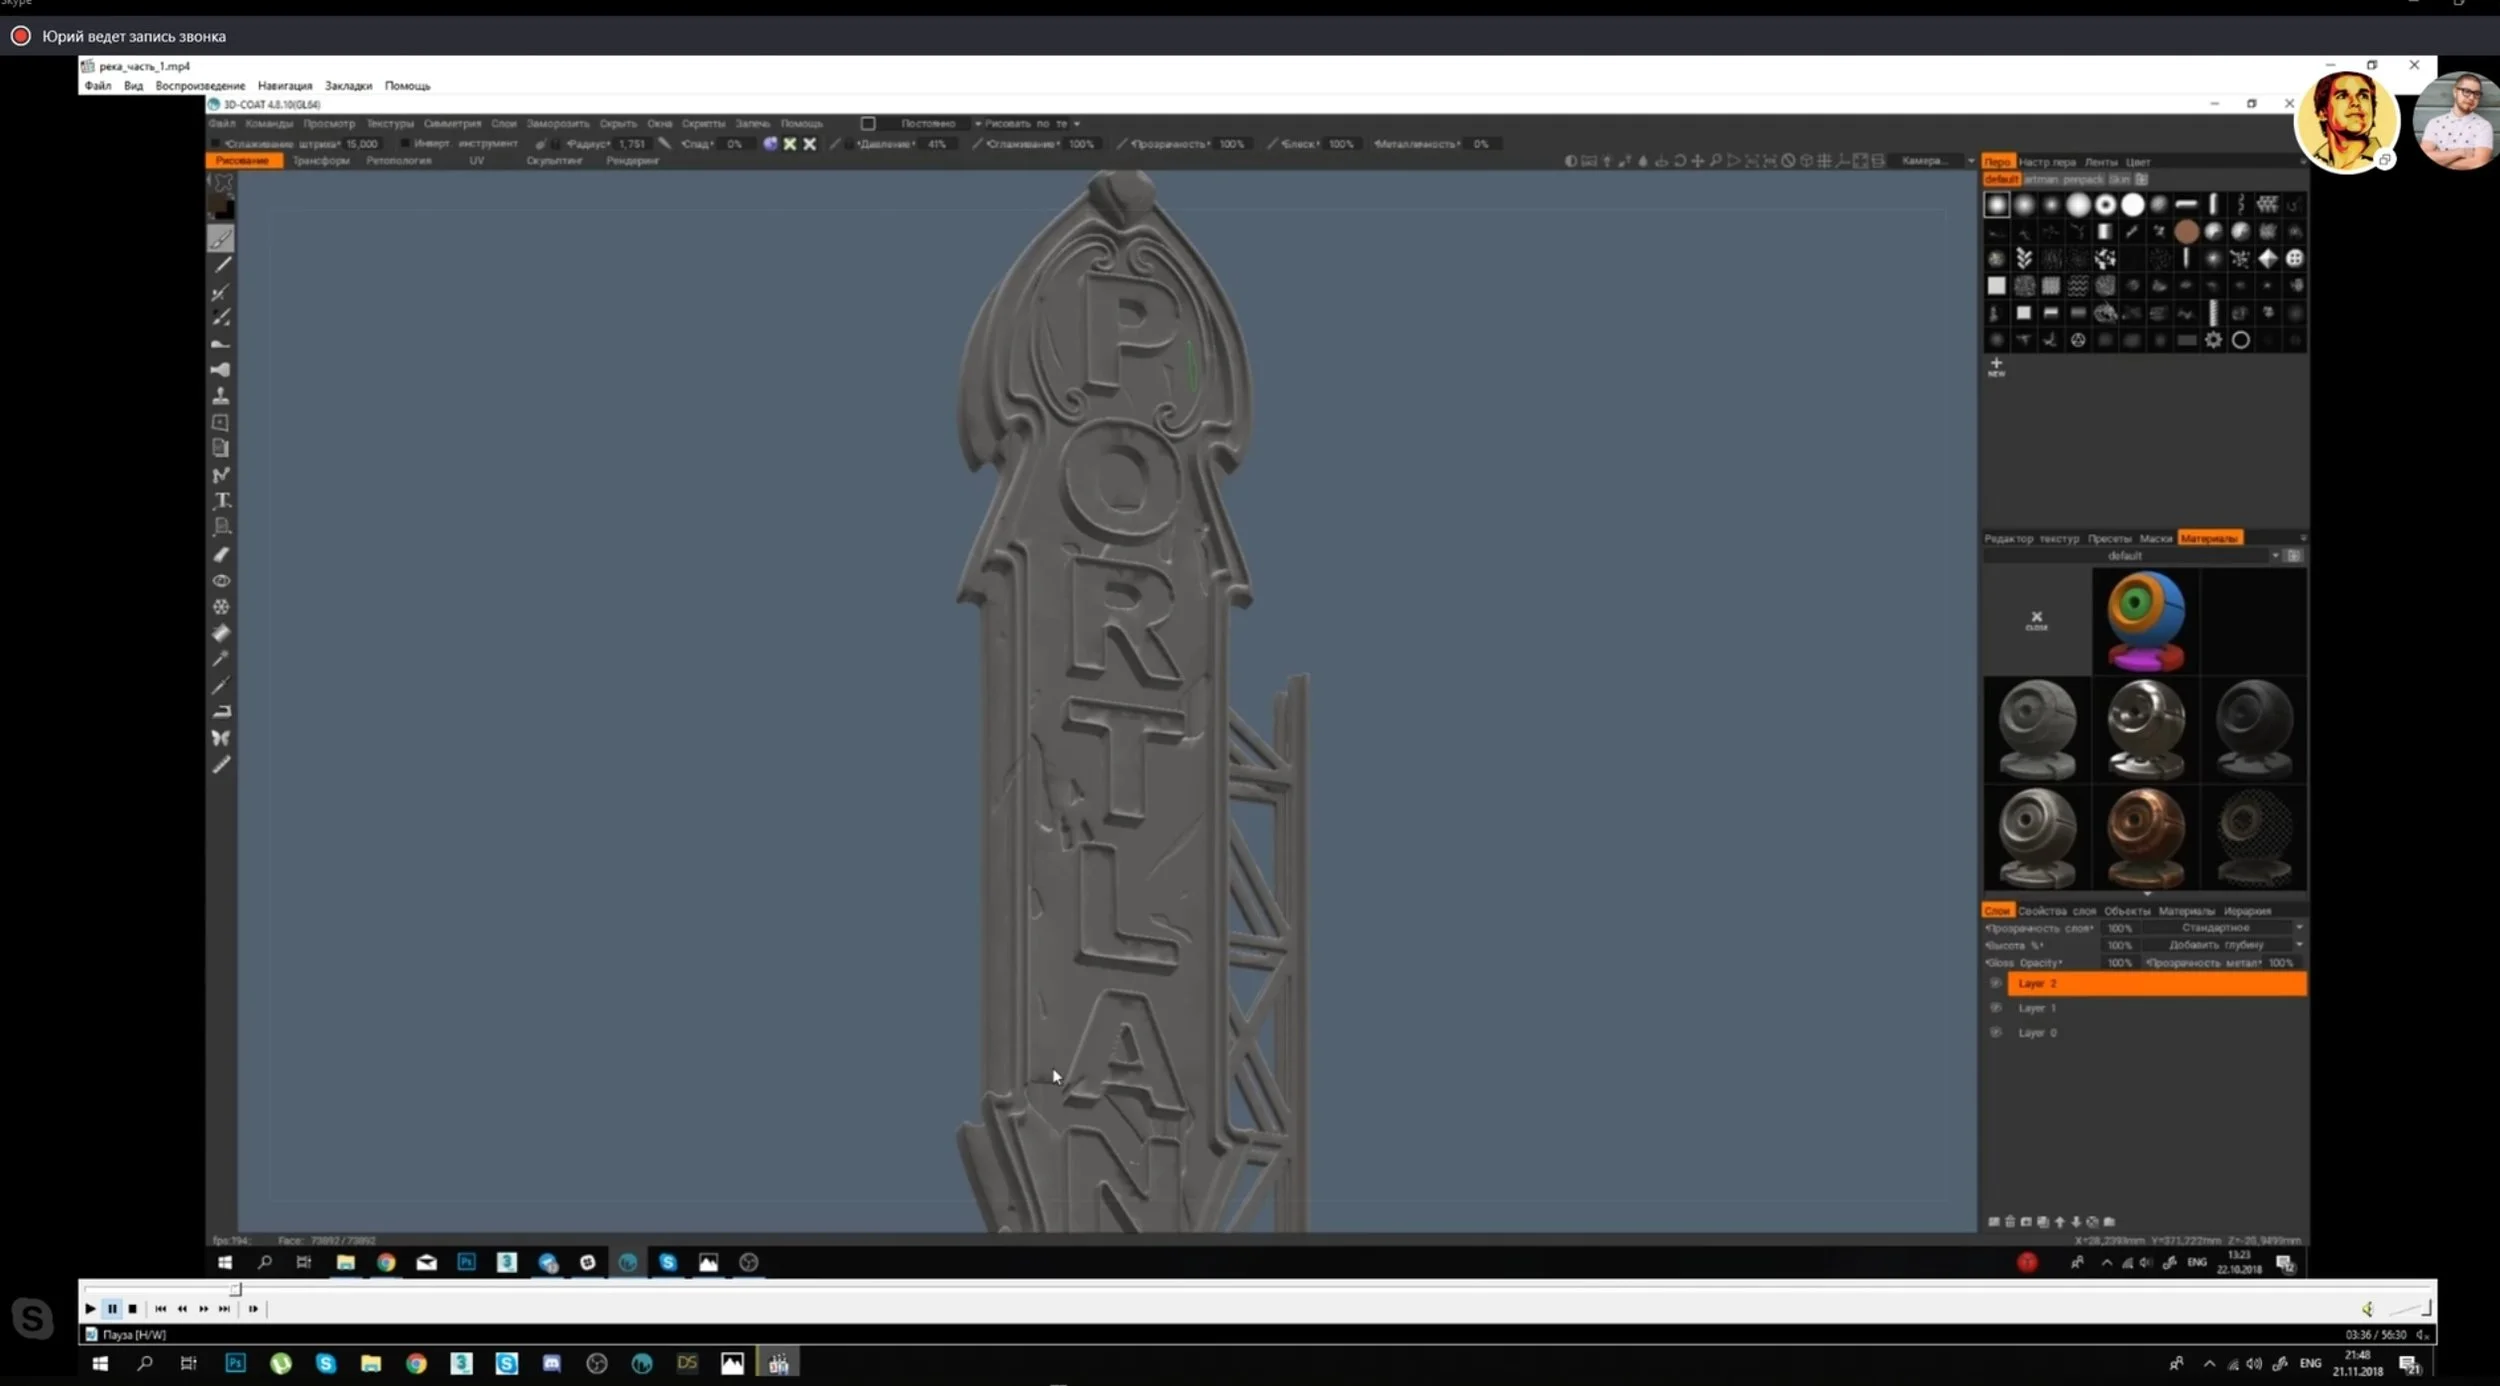Toggle the grid icon in viewport bar
Image resolution: width=2500 pixels, height=1386 pixels.
point(1824,160)
